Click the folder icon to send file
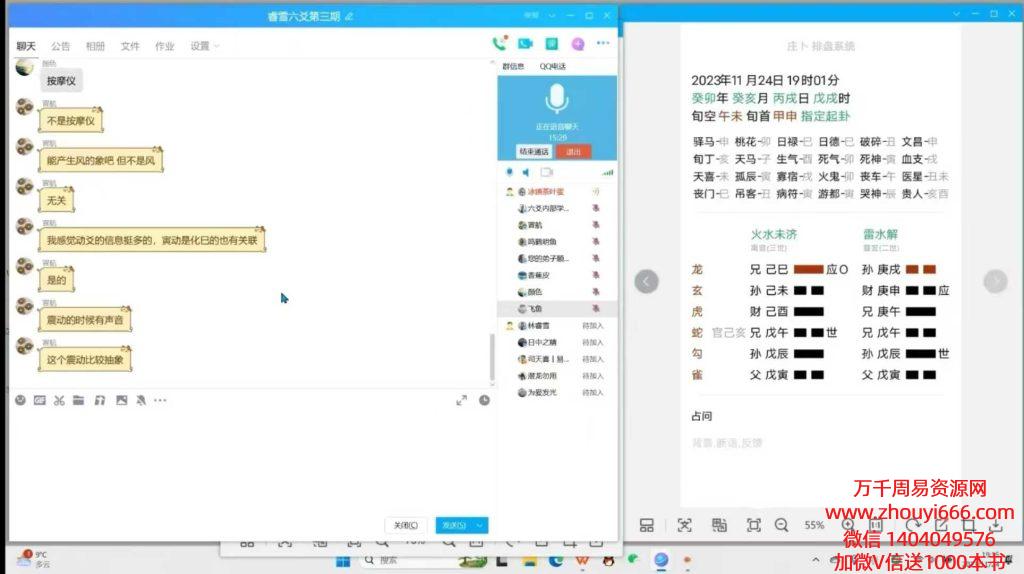The height and width of the screenshot is (574, 1024). (x=79, y=400)
